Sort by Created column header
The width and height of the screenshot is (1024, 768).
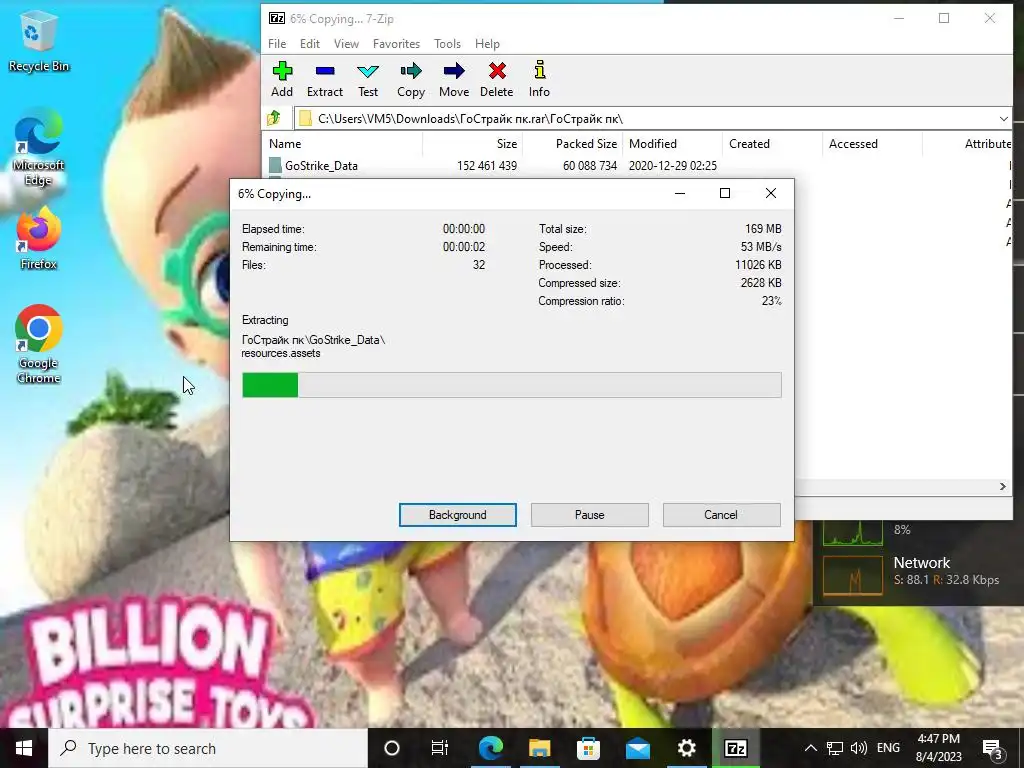[772, 144]
